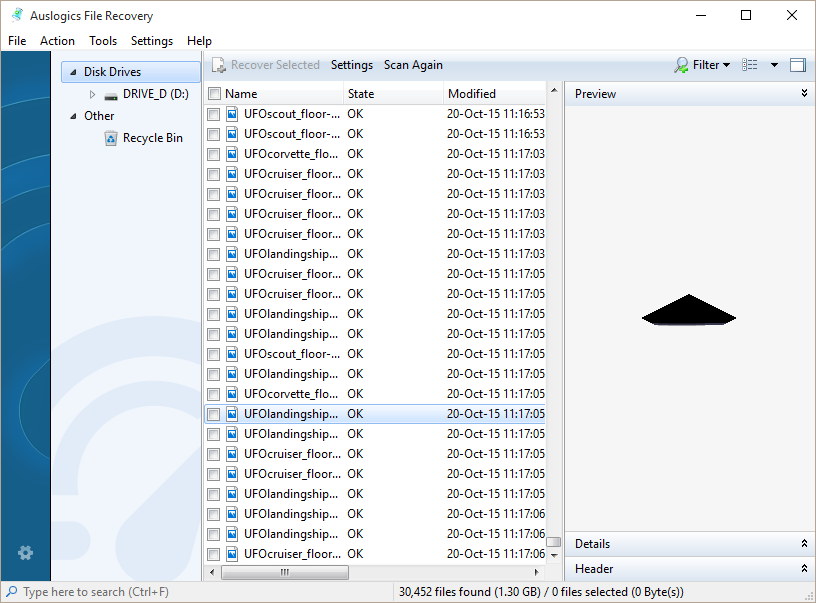
Task: Collapse the Disk Drives tree section
Action: [75, 71]
